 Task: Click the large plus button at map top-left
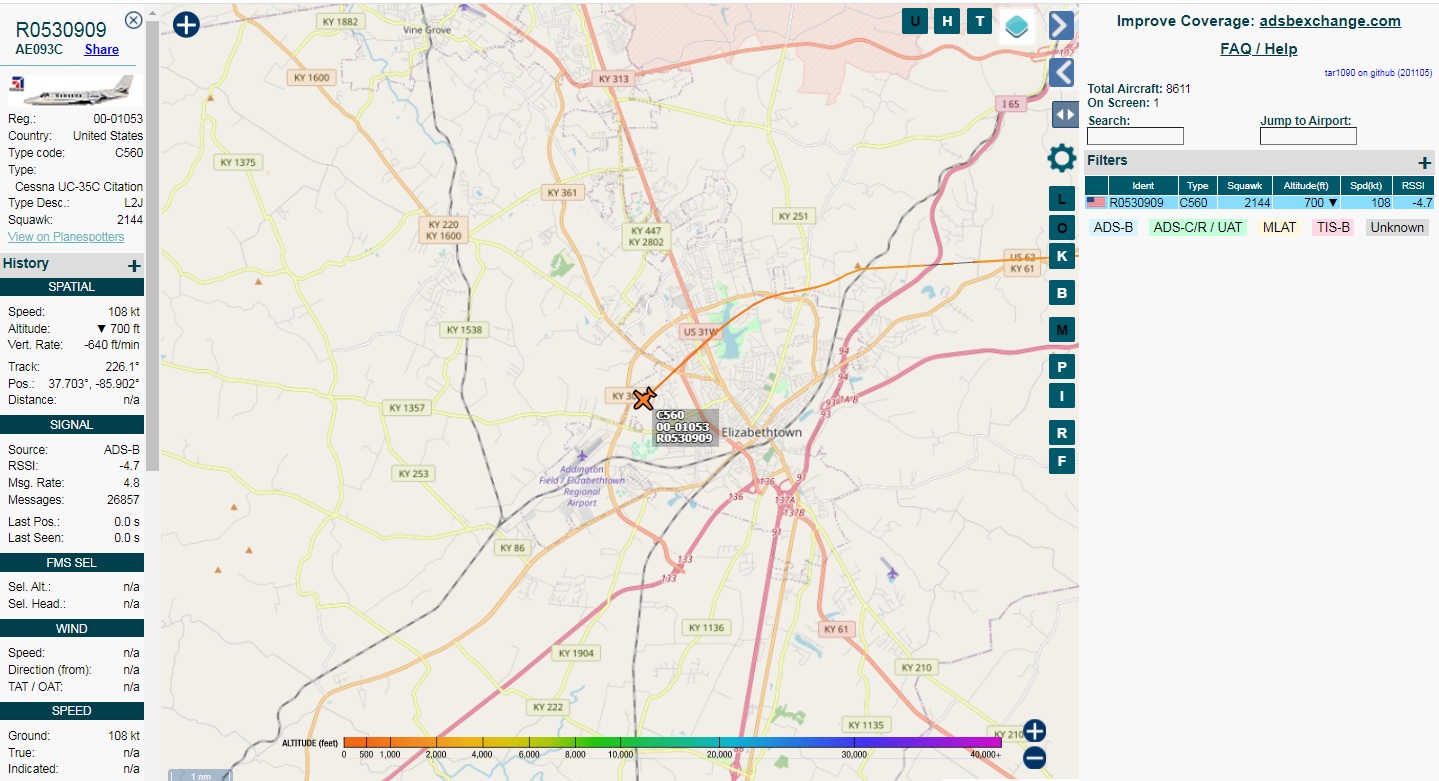[x=186, y=24]
